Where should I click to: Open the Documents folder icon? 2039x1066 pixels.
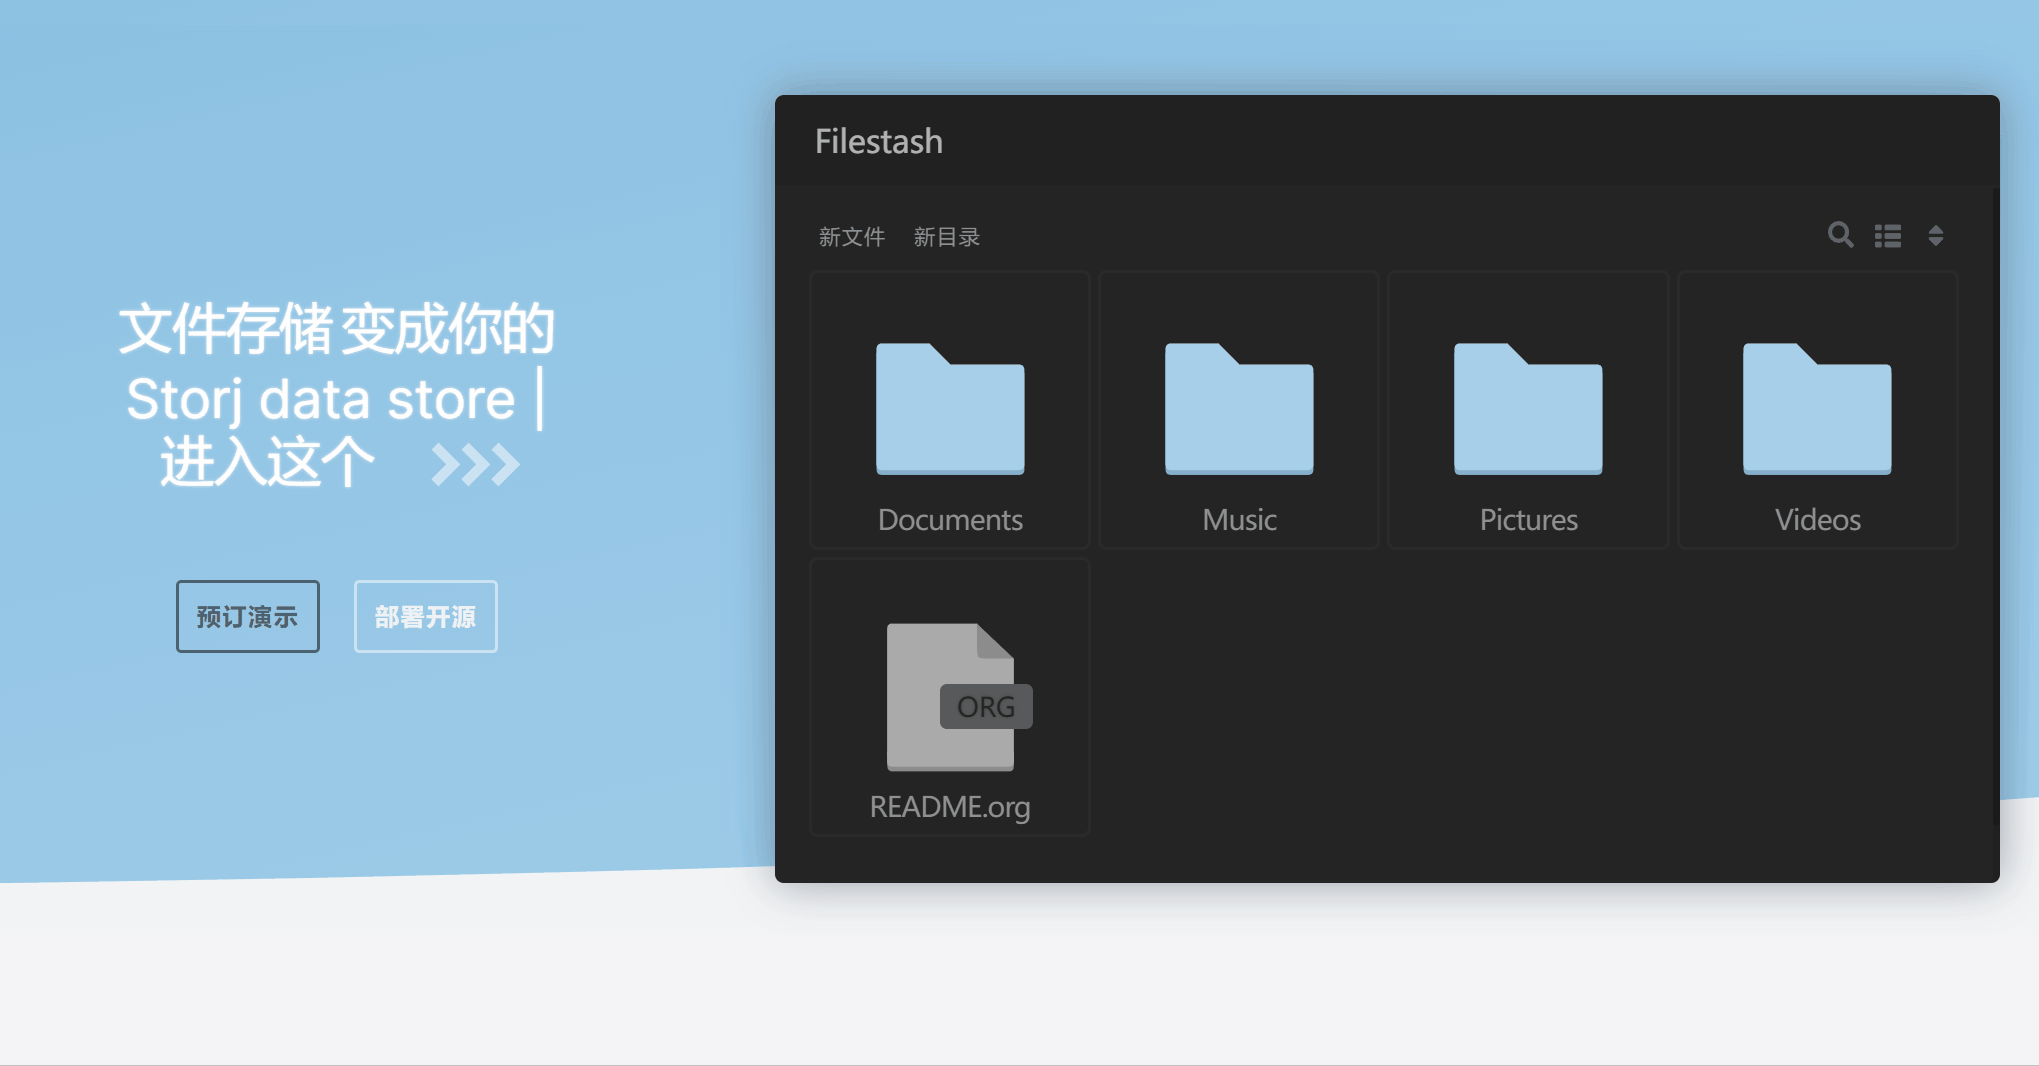click(x=950, y=409)
